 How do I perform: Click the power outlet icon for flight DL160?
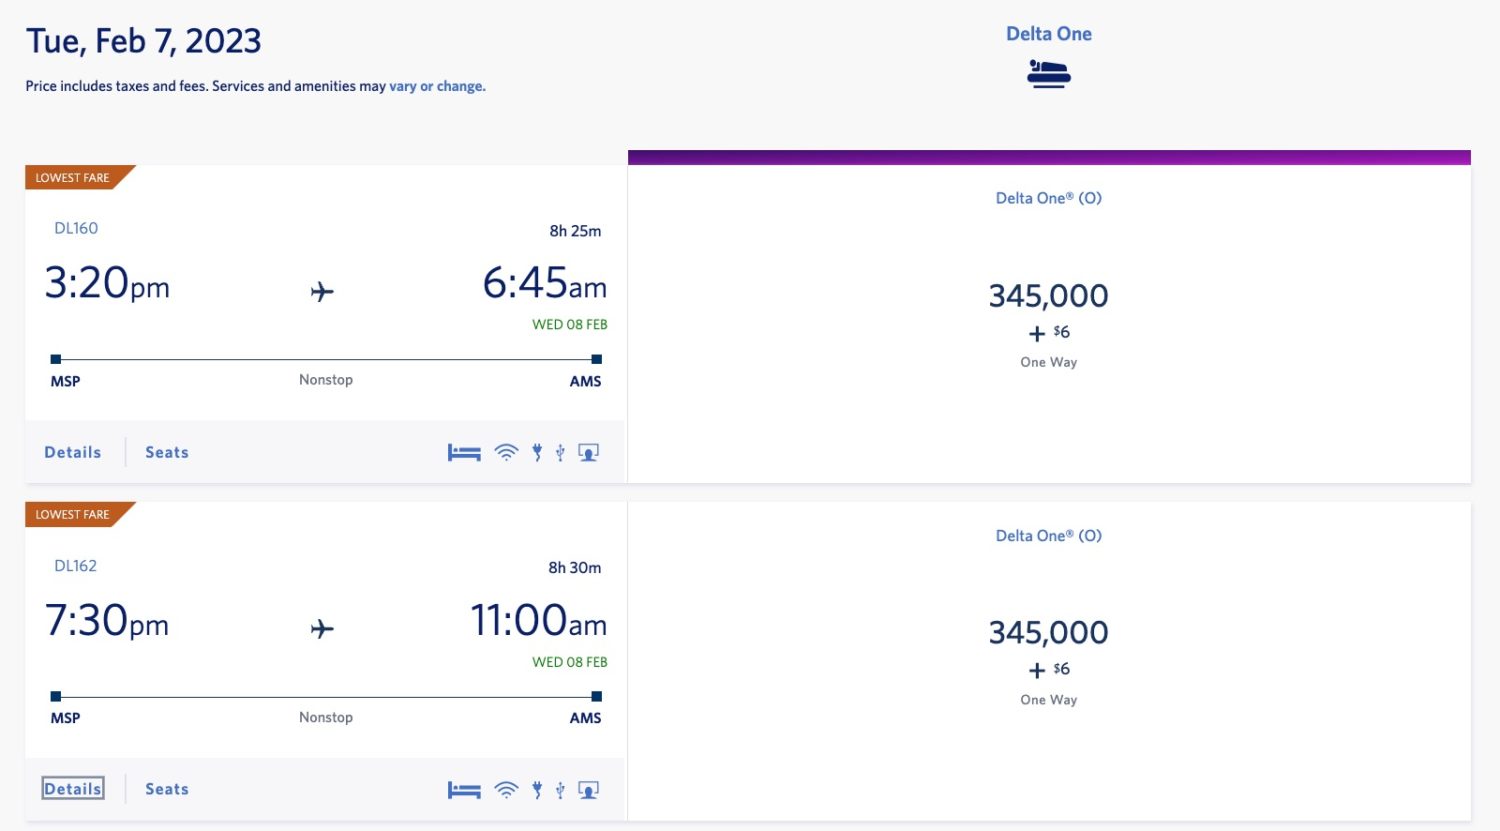click(537, 452)
